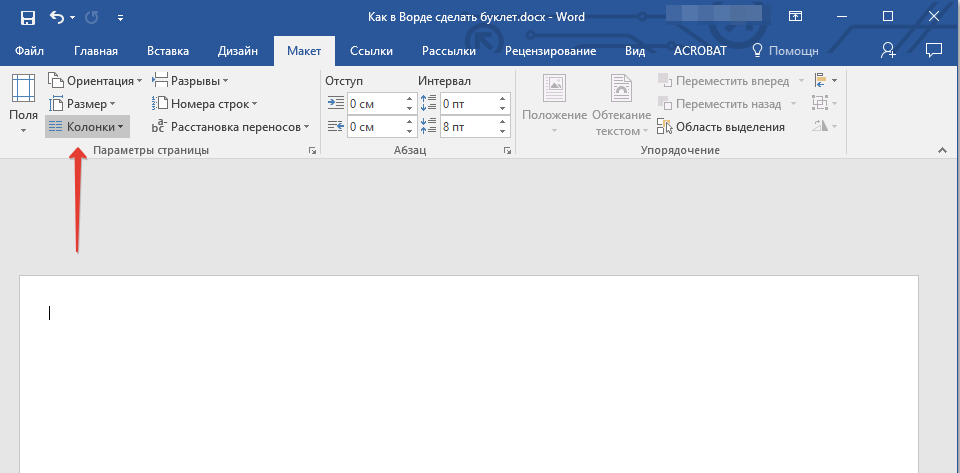Screen dimensions: 960x473
Task: Open the Размер page size dropdown
Action: click(x=84, y=104)
